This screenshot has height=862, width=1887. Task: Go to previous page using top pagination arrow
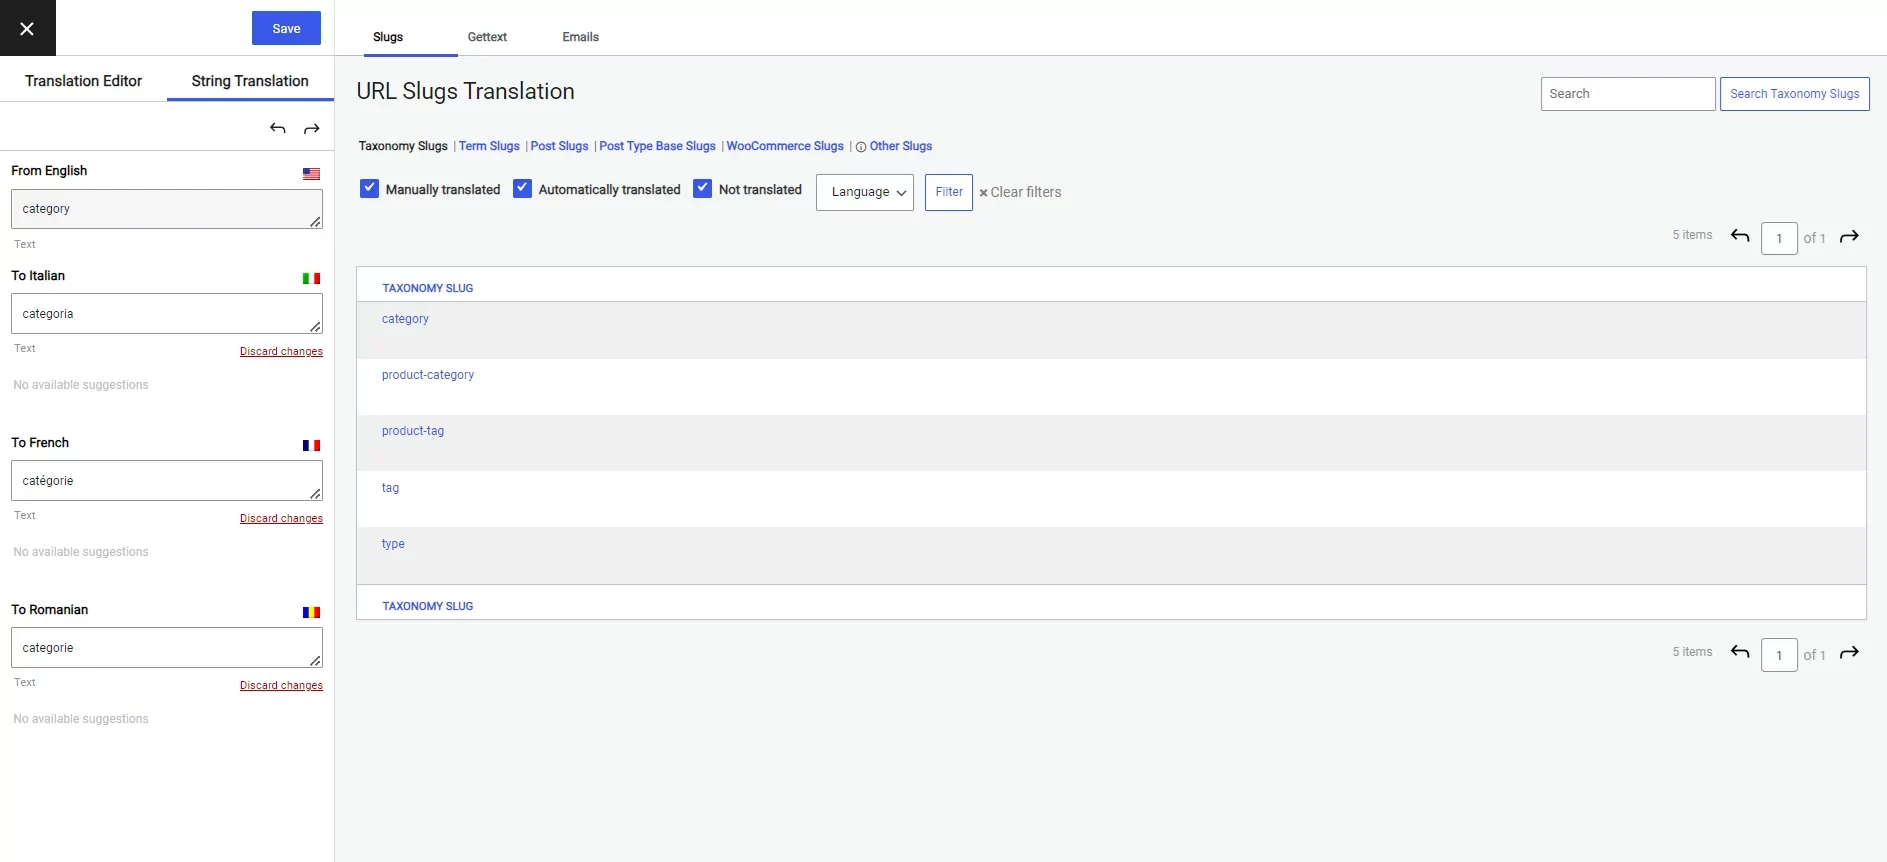point(1740,237)
